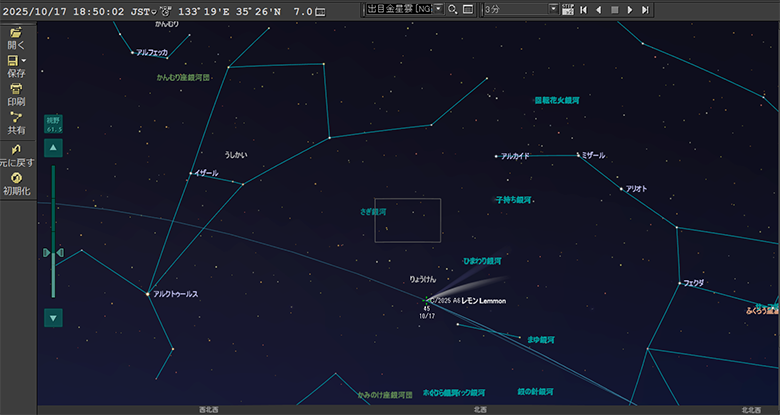Open the 3分 time step dropdown
The image size is (780, 415).
(554, 9)
